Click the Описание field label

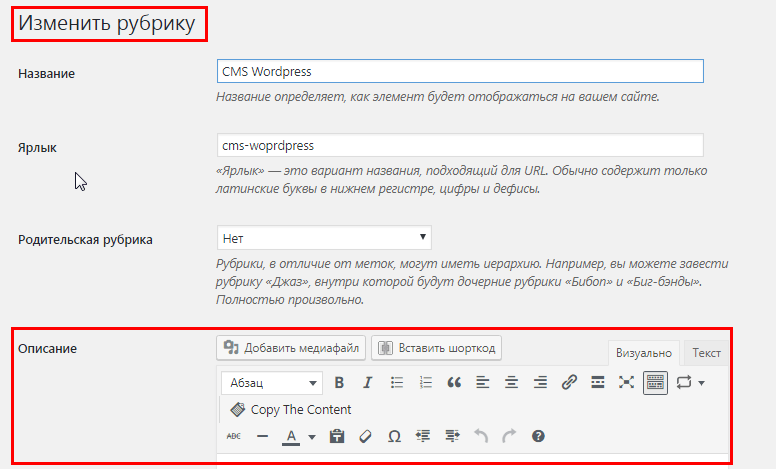tap(48, 348)
